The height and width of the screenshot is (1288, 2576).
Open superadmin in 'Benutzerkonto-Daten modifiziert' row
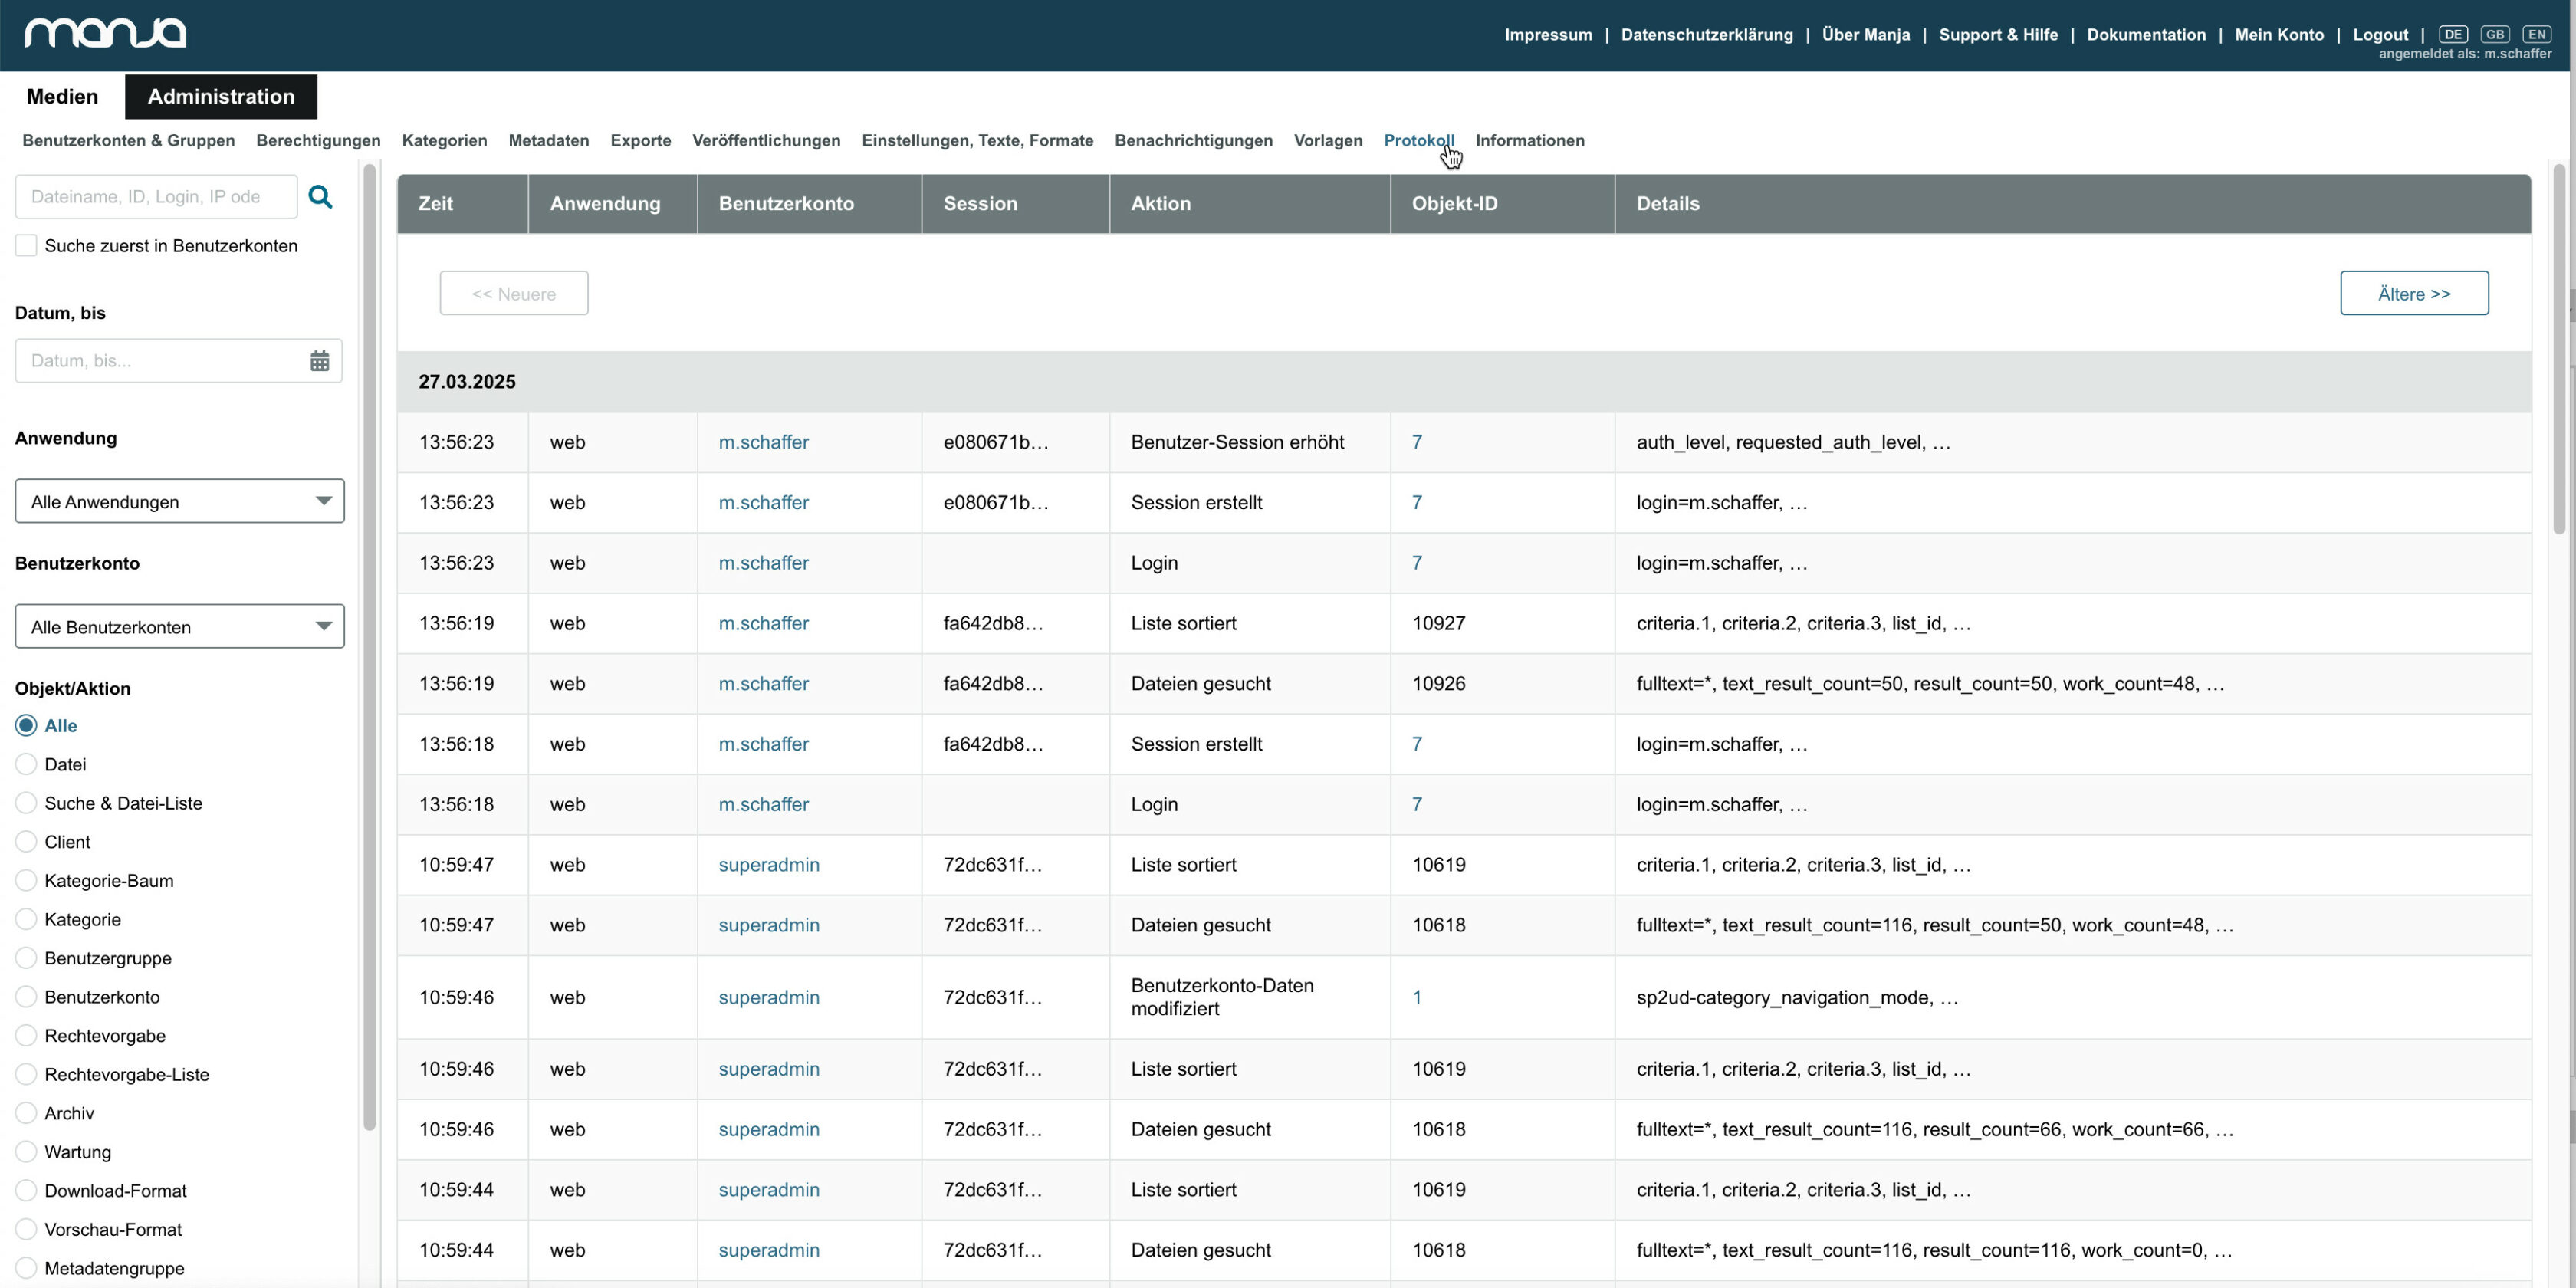(769, 997)
